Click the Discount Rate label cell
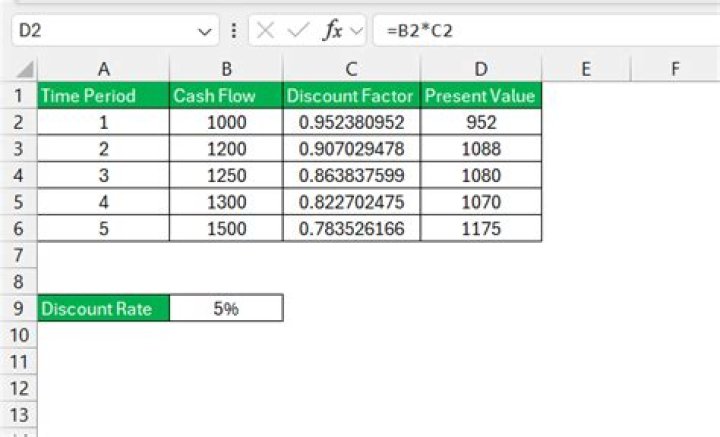The width and height of the screenshot is (720, 437). [x=103, y=308]
